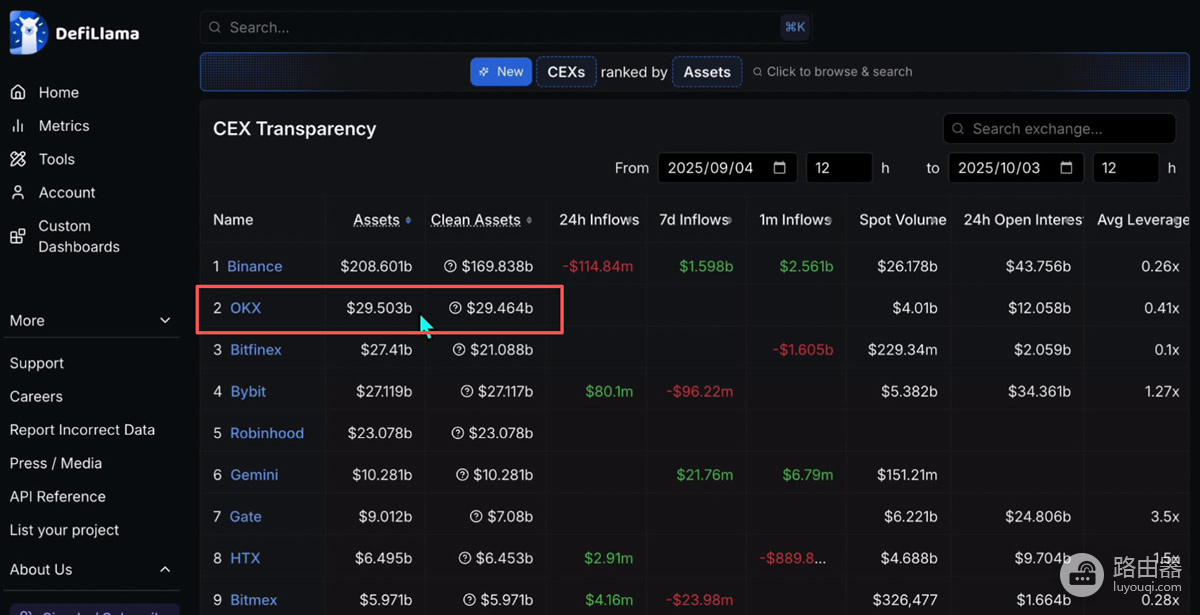Image resolution: width=1200 pixels, height=615 pixels.
Task: Focus the Search exchange field
Action: pos(1059,129)
